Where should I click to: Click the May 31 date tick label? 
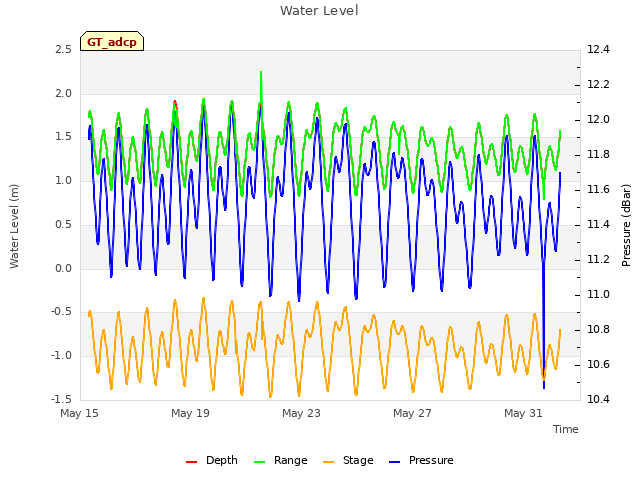(523, 413)
